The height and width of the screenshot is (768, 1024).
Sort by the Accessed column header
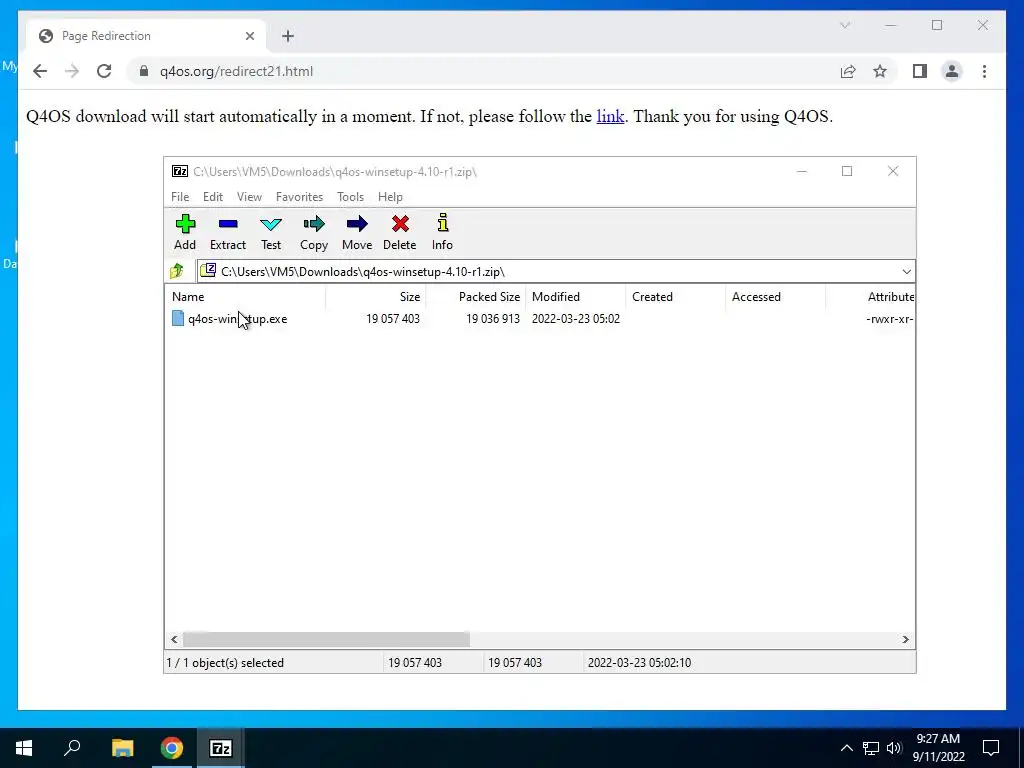click(x=775, y=296)
